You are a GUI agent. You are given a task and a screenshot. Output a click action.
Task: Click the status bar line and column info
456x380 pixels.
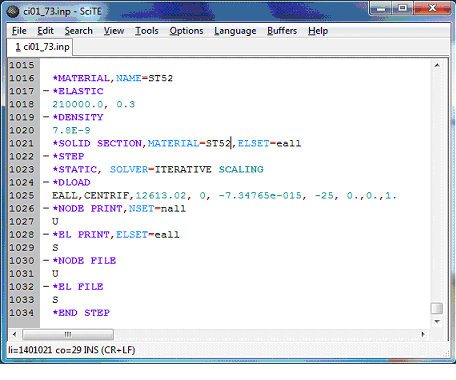pyautogui.click(x=72, y=350)
